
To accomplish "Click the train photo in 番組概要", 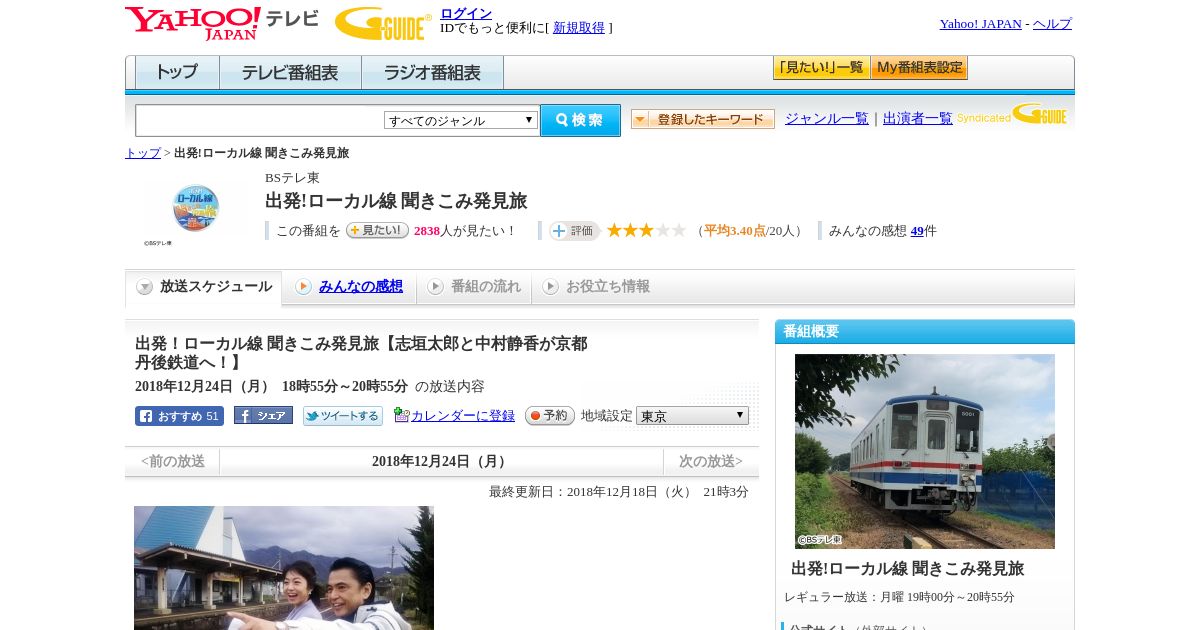I will 925,451.
